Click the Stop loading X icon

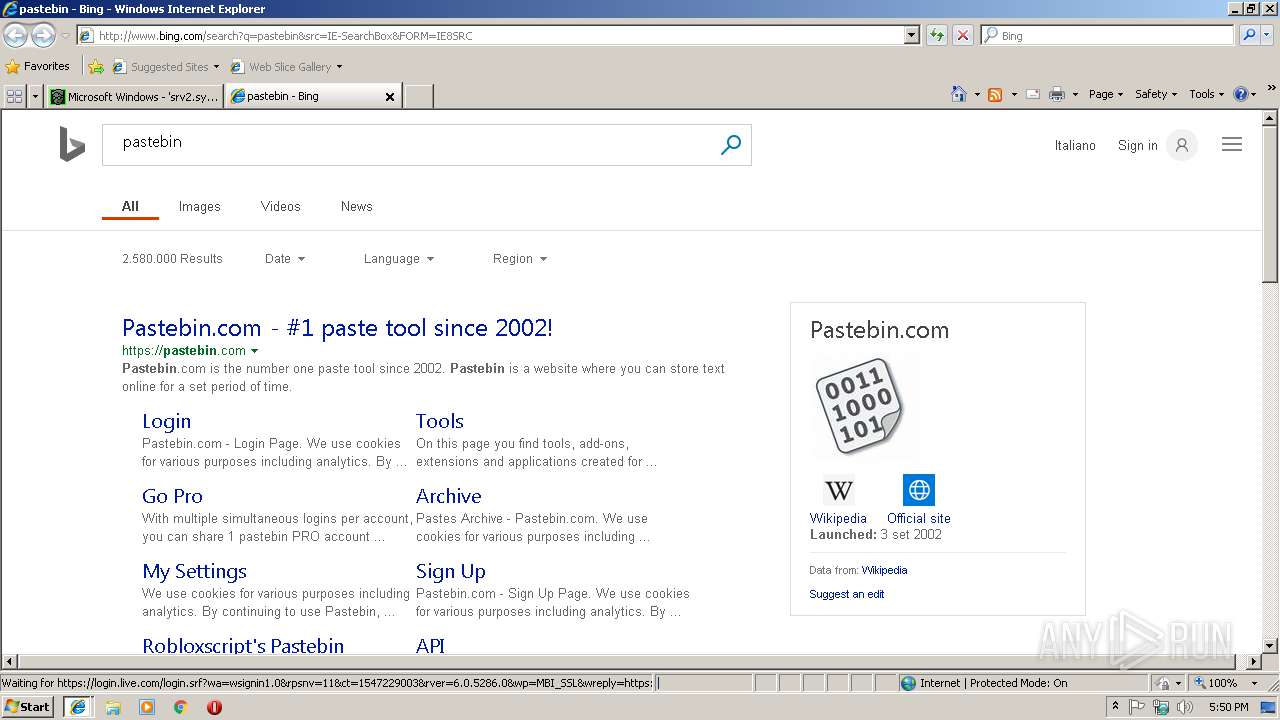point(962,35)
